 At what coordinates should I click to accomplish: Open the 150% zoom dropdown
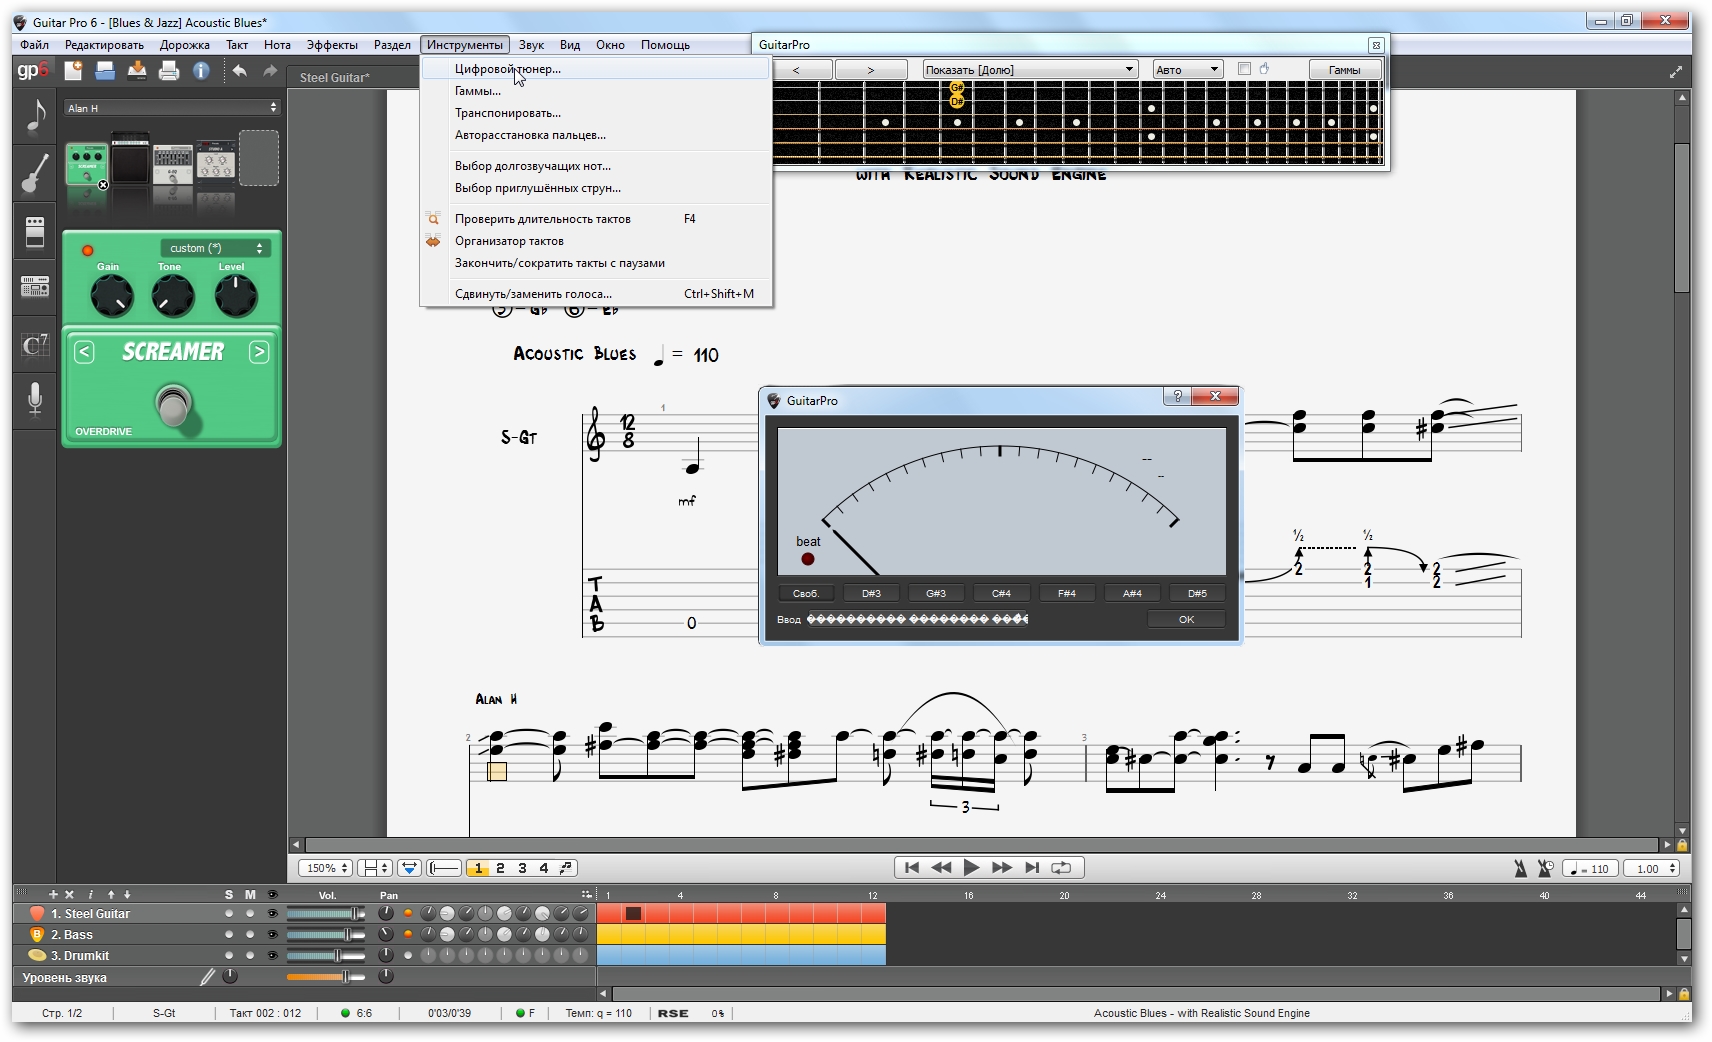326,868
